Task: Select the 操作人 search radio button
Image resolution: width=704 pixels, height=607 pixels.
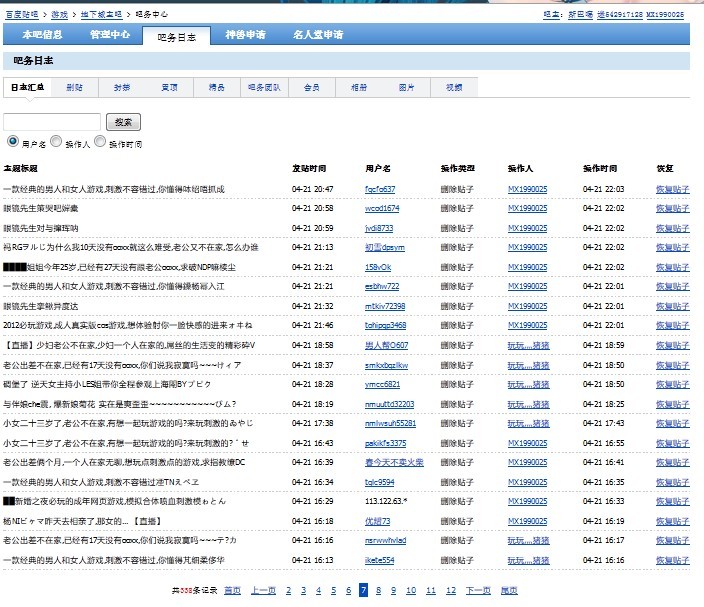Action: tap(56, 141)
